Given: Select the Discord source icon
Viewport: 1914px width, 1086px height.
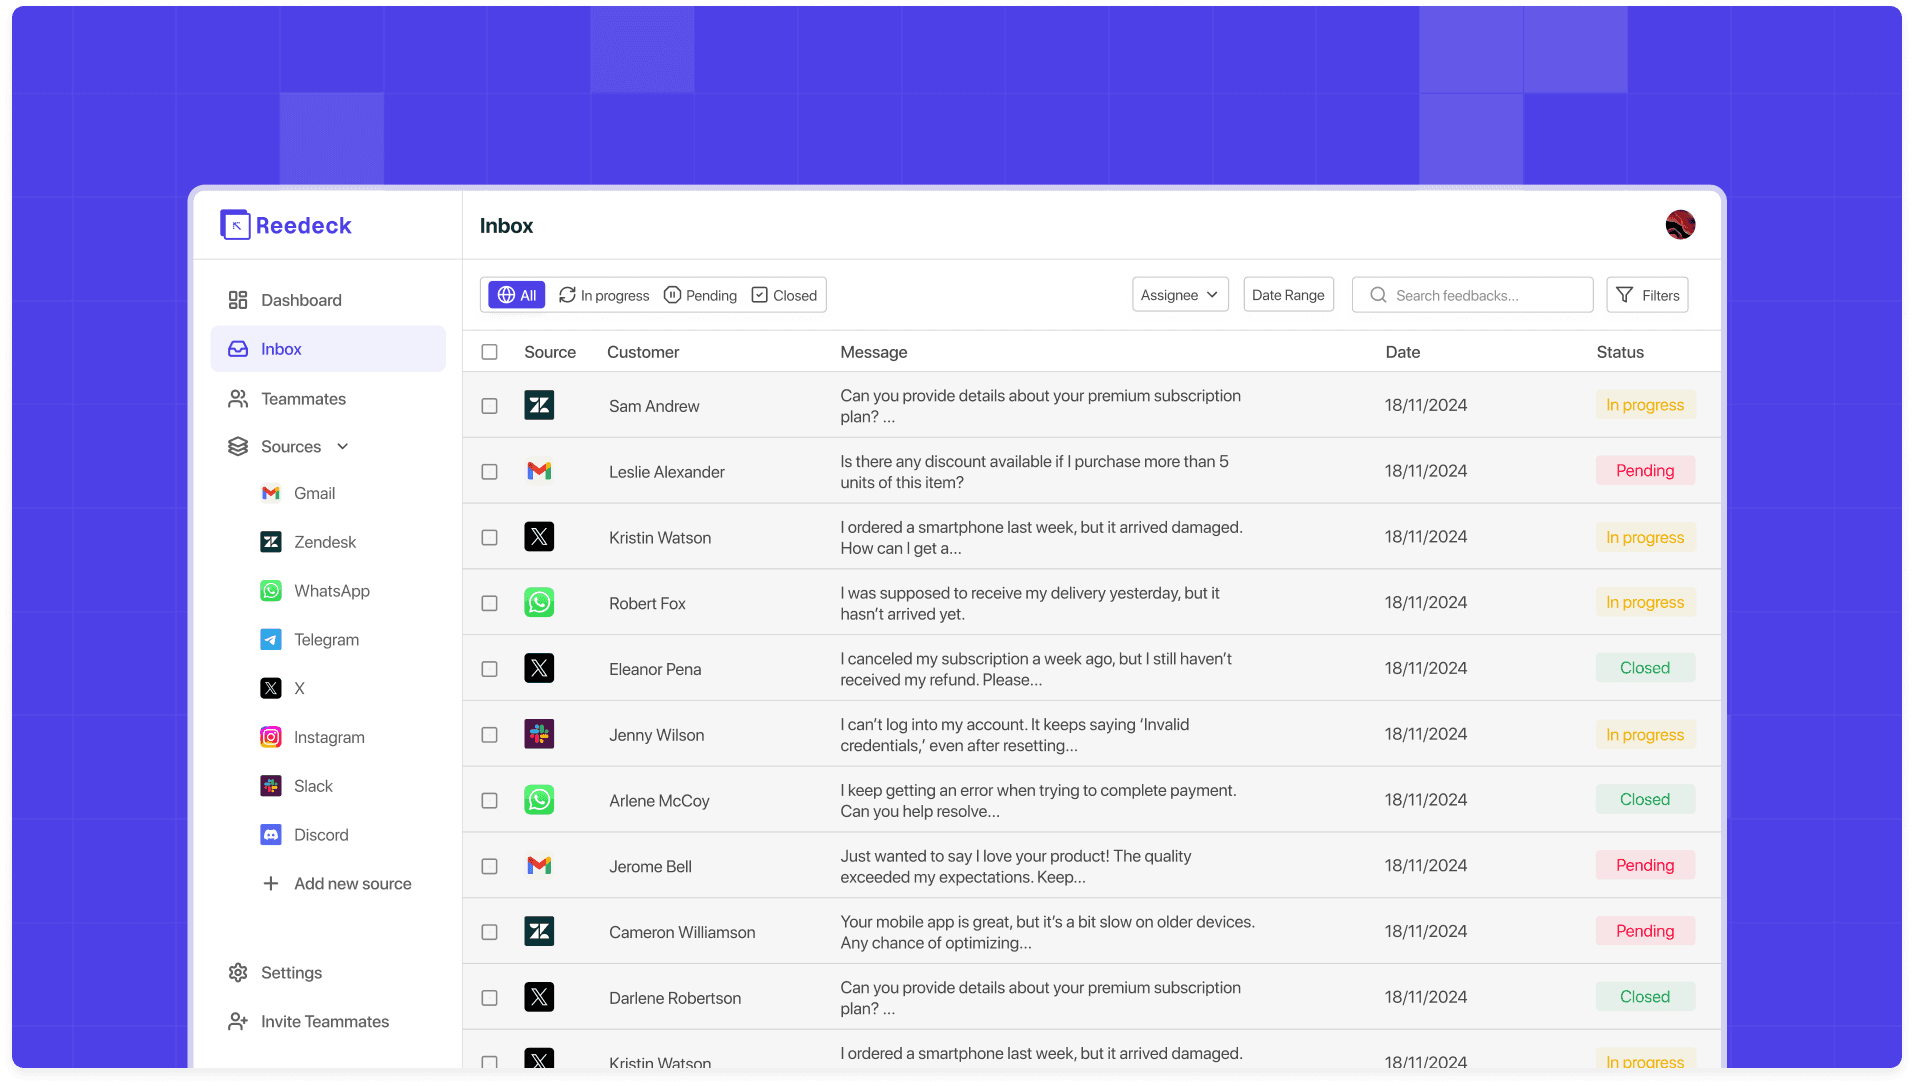Looking at the screenshot, I should click(270, 835).
